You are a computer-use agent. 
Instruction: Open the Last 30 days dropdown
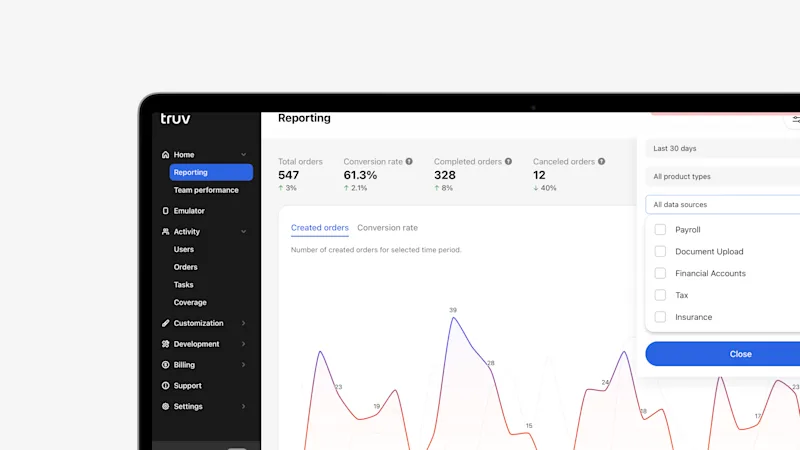point(722,148)
